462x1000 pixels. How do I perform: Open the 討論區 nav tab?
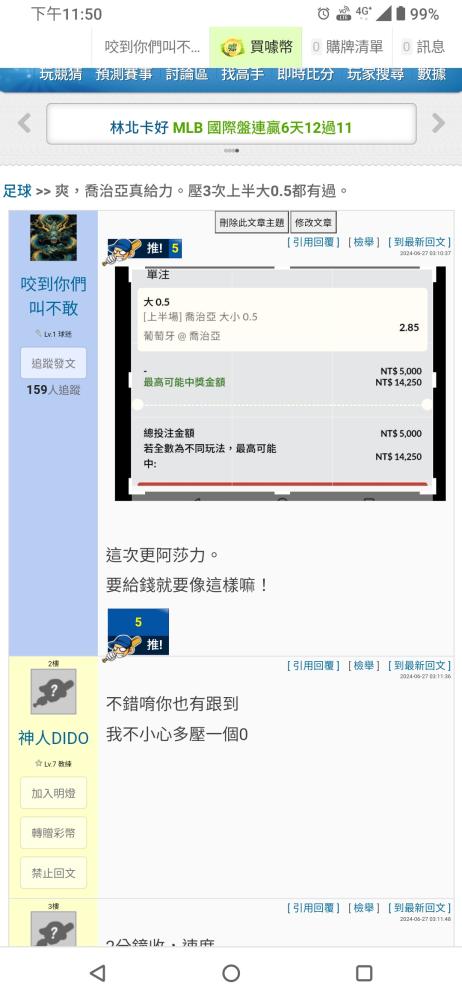(186, 74)
